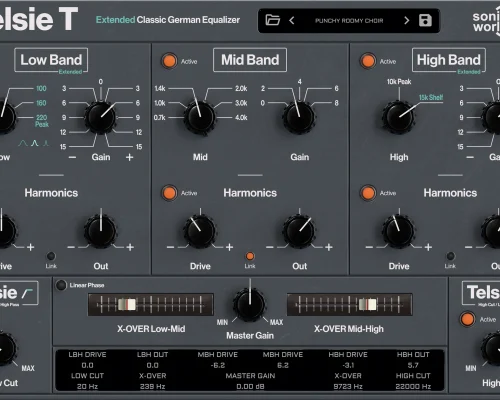Image resolution: width=500 pixels, height=400 pixels.
Task: Click the X-OVER Mid-High slider handle
Action: tap(367, 304)
